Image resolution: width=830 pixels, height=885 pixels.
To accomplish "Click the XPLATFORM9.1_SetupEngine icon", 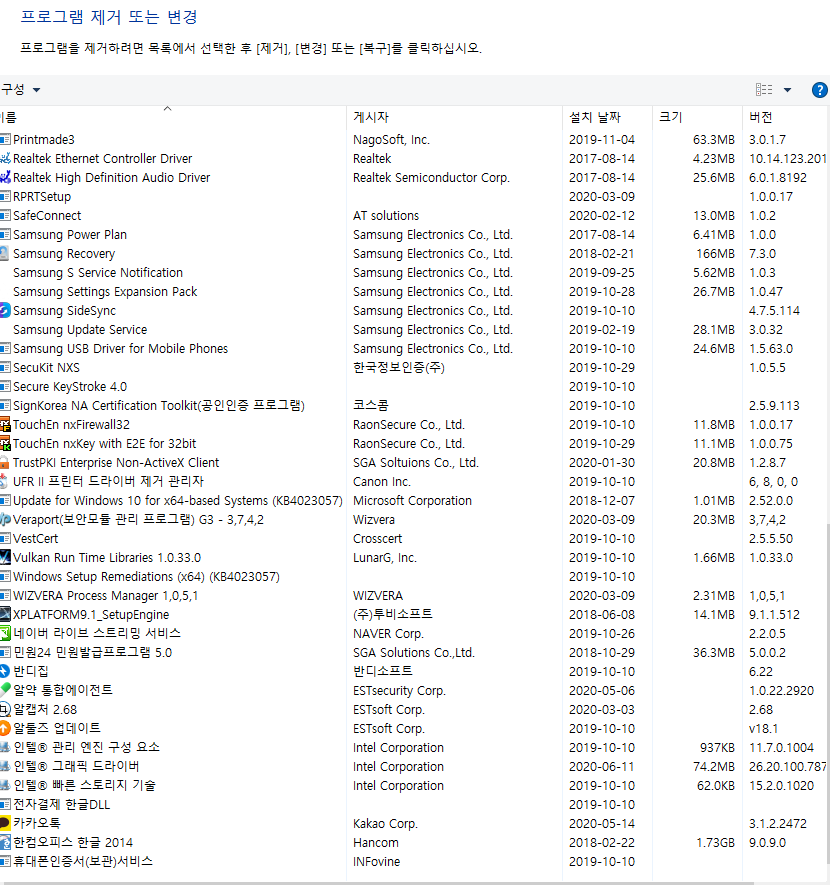I will (x=5, y=615).
